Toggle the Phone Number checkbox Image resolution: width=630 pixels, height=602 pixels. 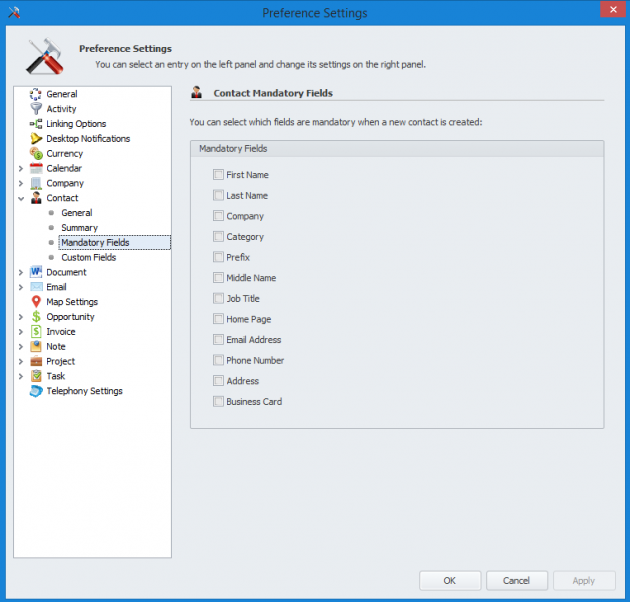click(x=218, y=361)
